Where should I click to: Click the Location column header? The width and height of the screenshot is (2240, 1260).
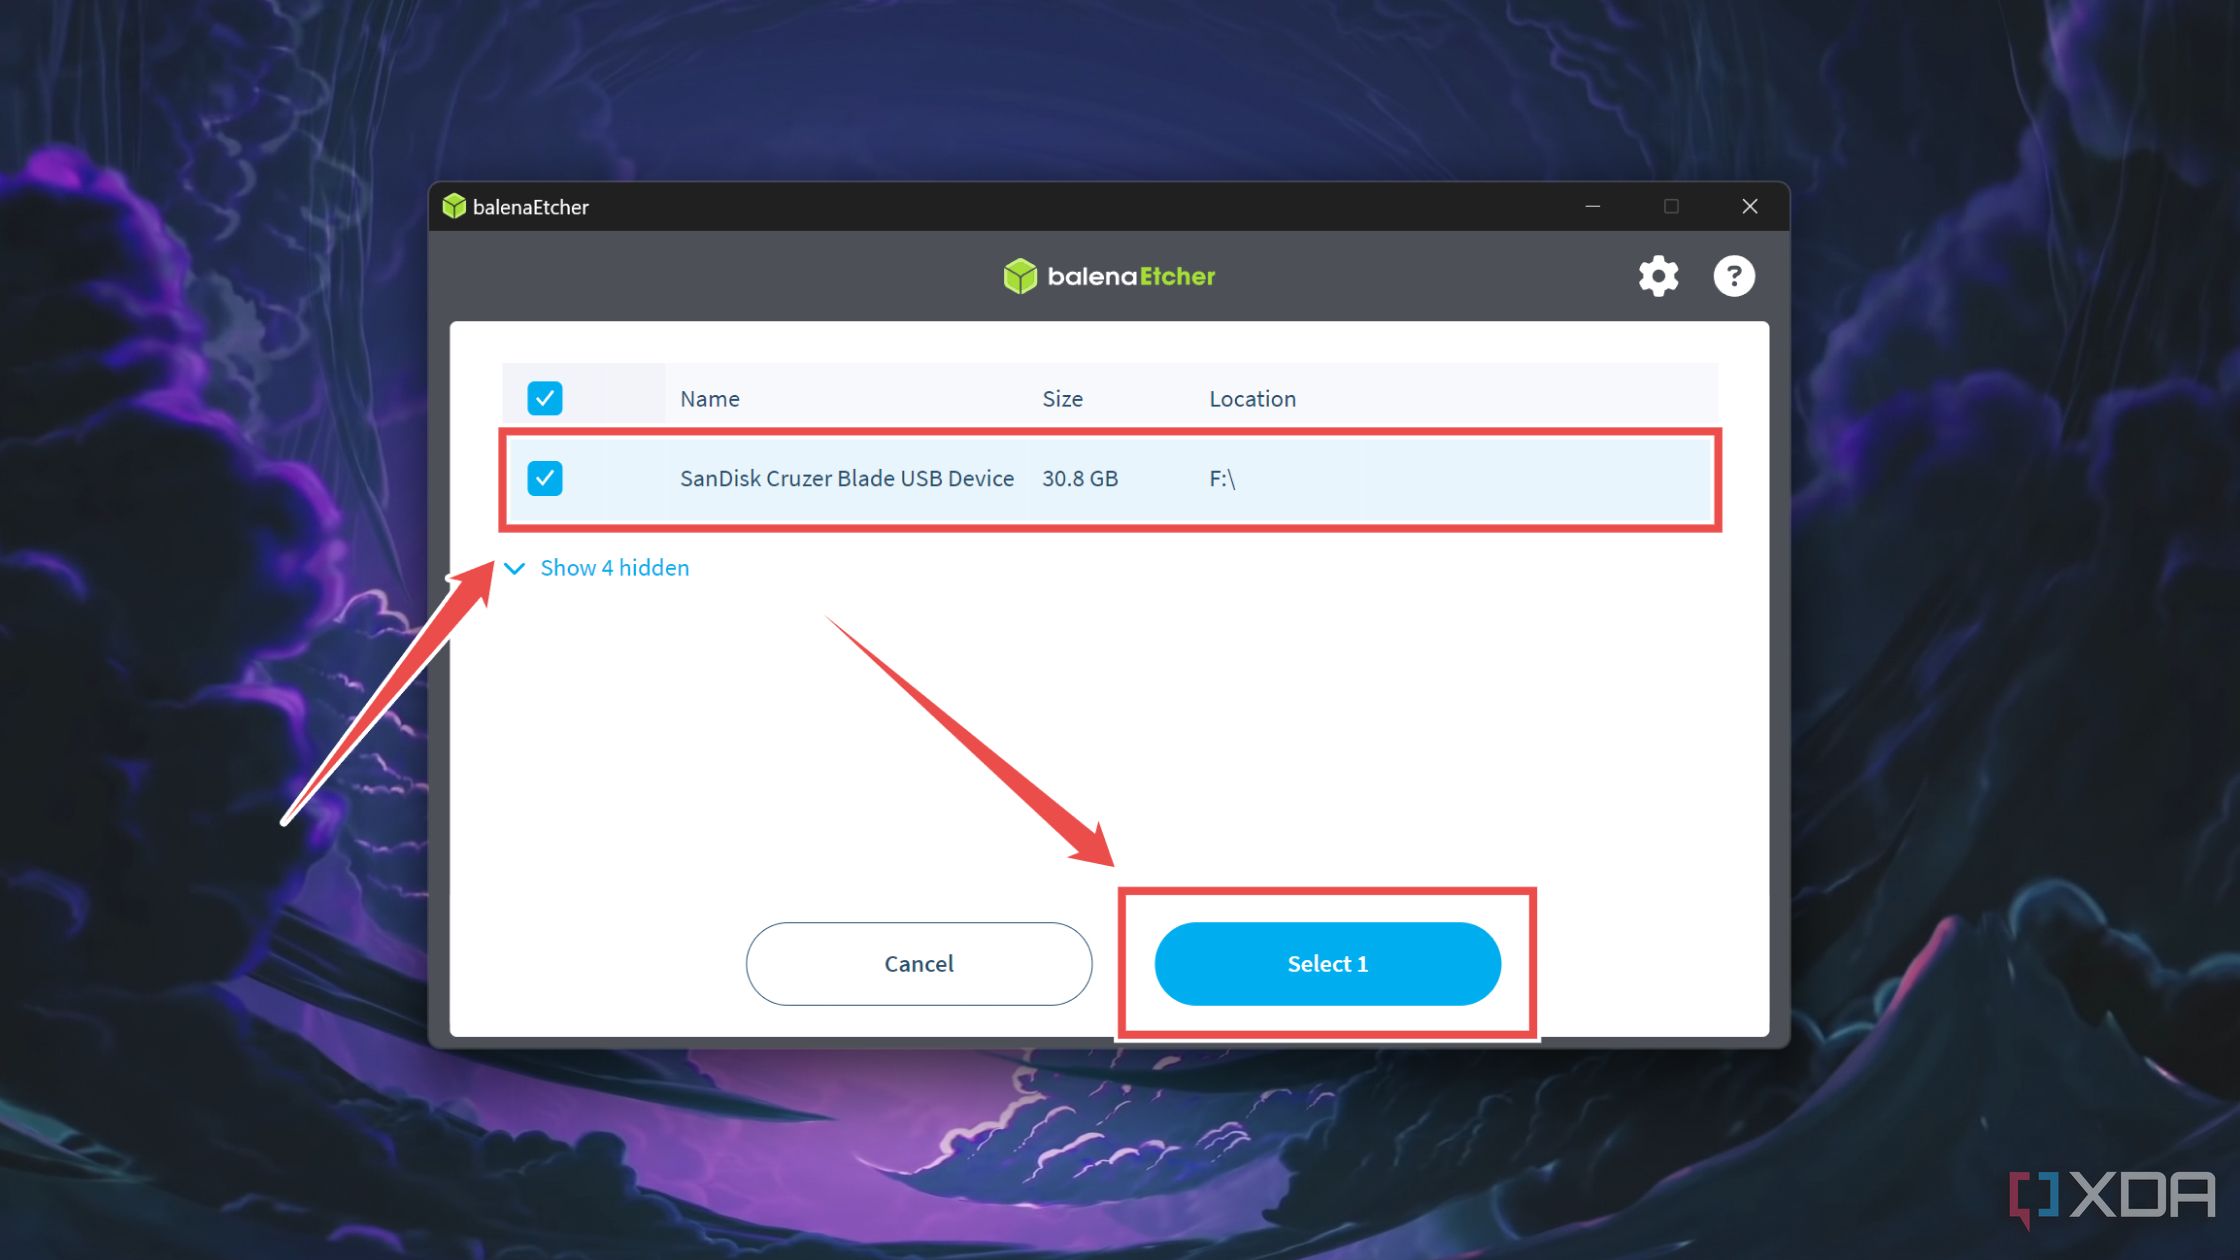pos(1251,397)
